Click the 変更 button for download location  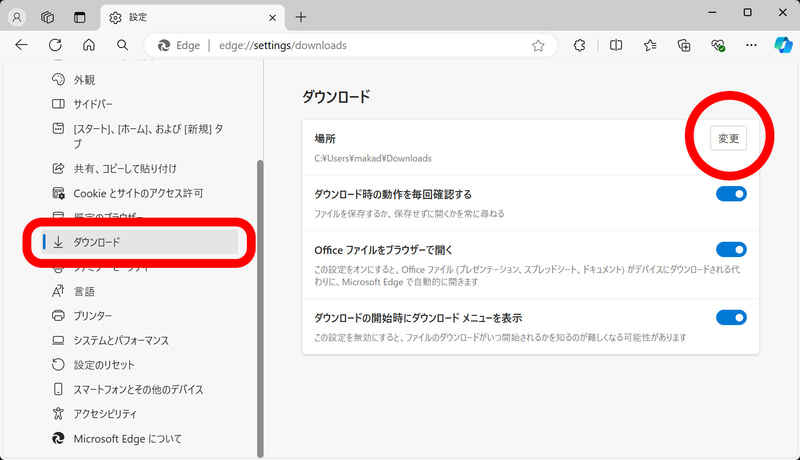729,138
